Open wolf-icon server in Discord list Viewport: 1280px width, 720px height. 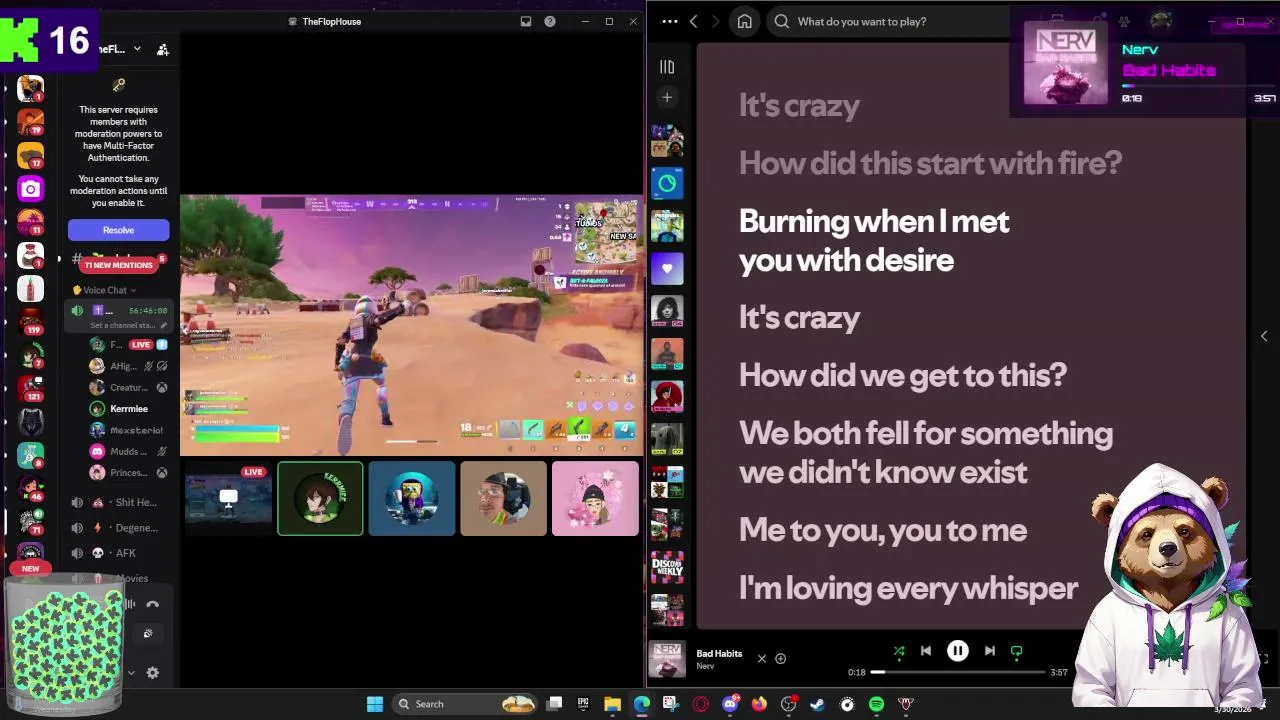pos(31,422)
